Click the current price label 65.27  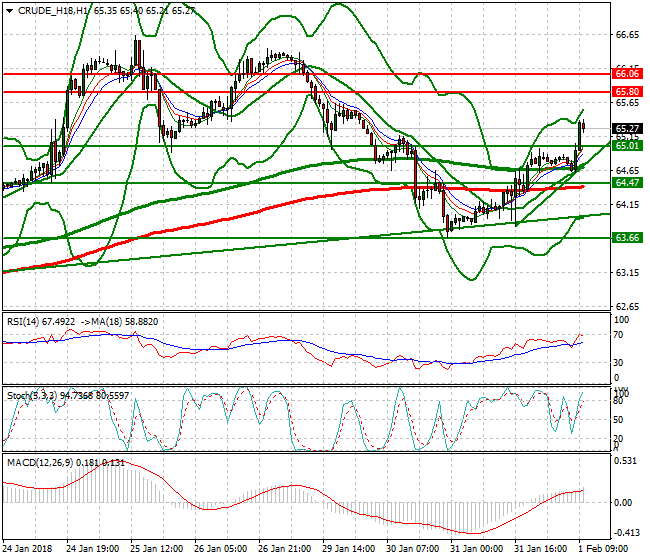627,128
